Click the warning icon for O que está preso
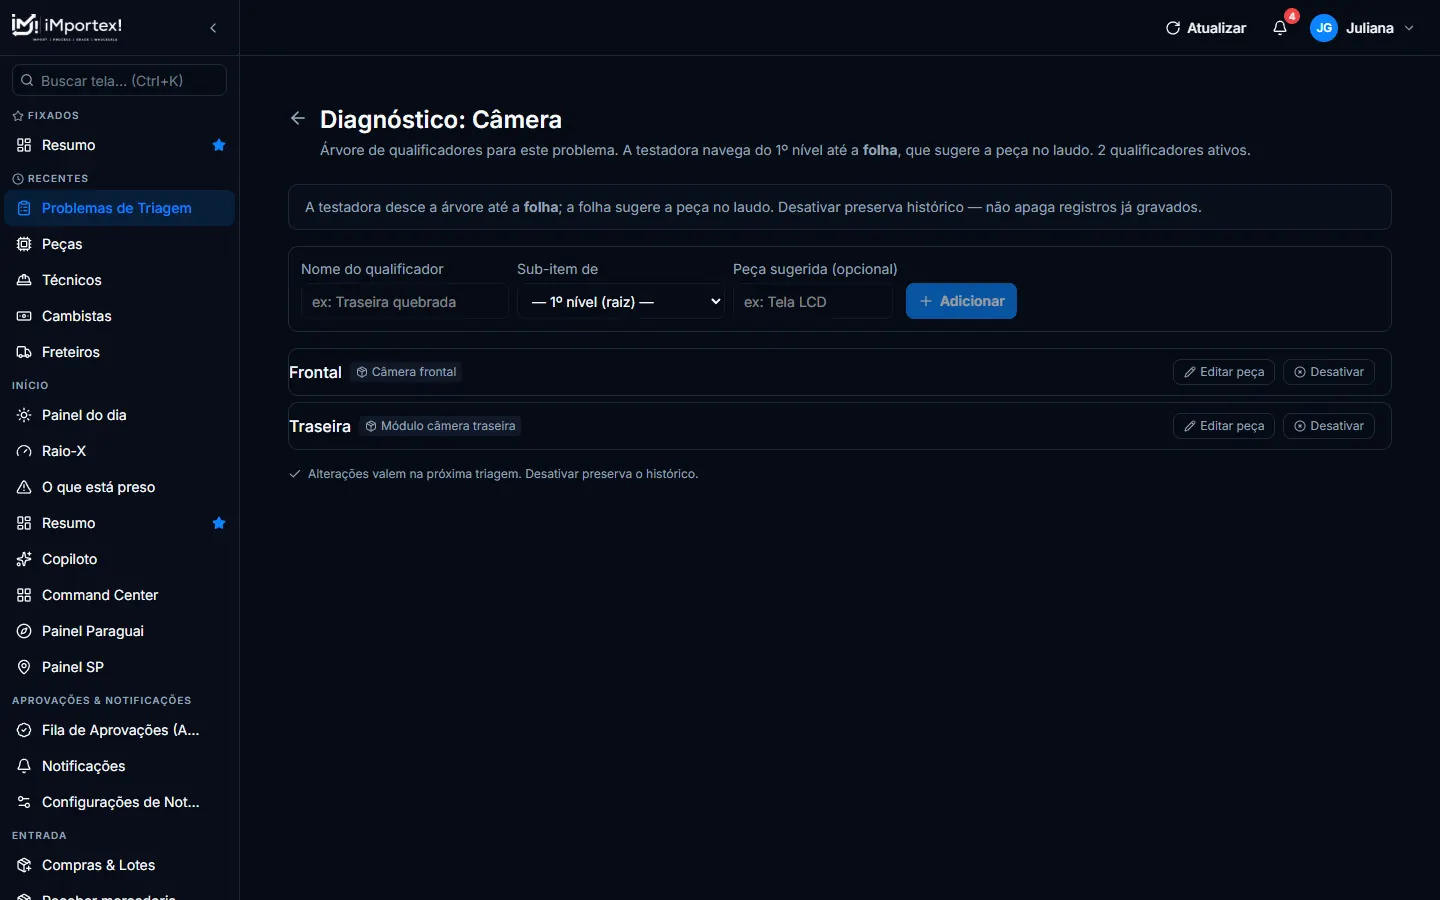Screen dimensions: 1440x900 click(24, 487)
